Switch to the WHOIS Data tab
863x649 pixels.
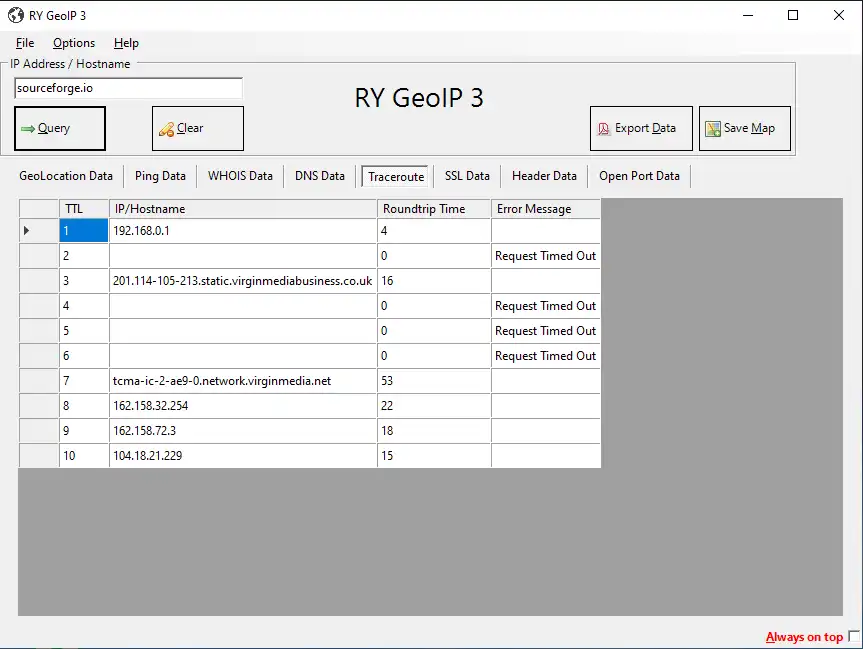(240, 176)
